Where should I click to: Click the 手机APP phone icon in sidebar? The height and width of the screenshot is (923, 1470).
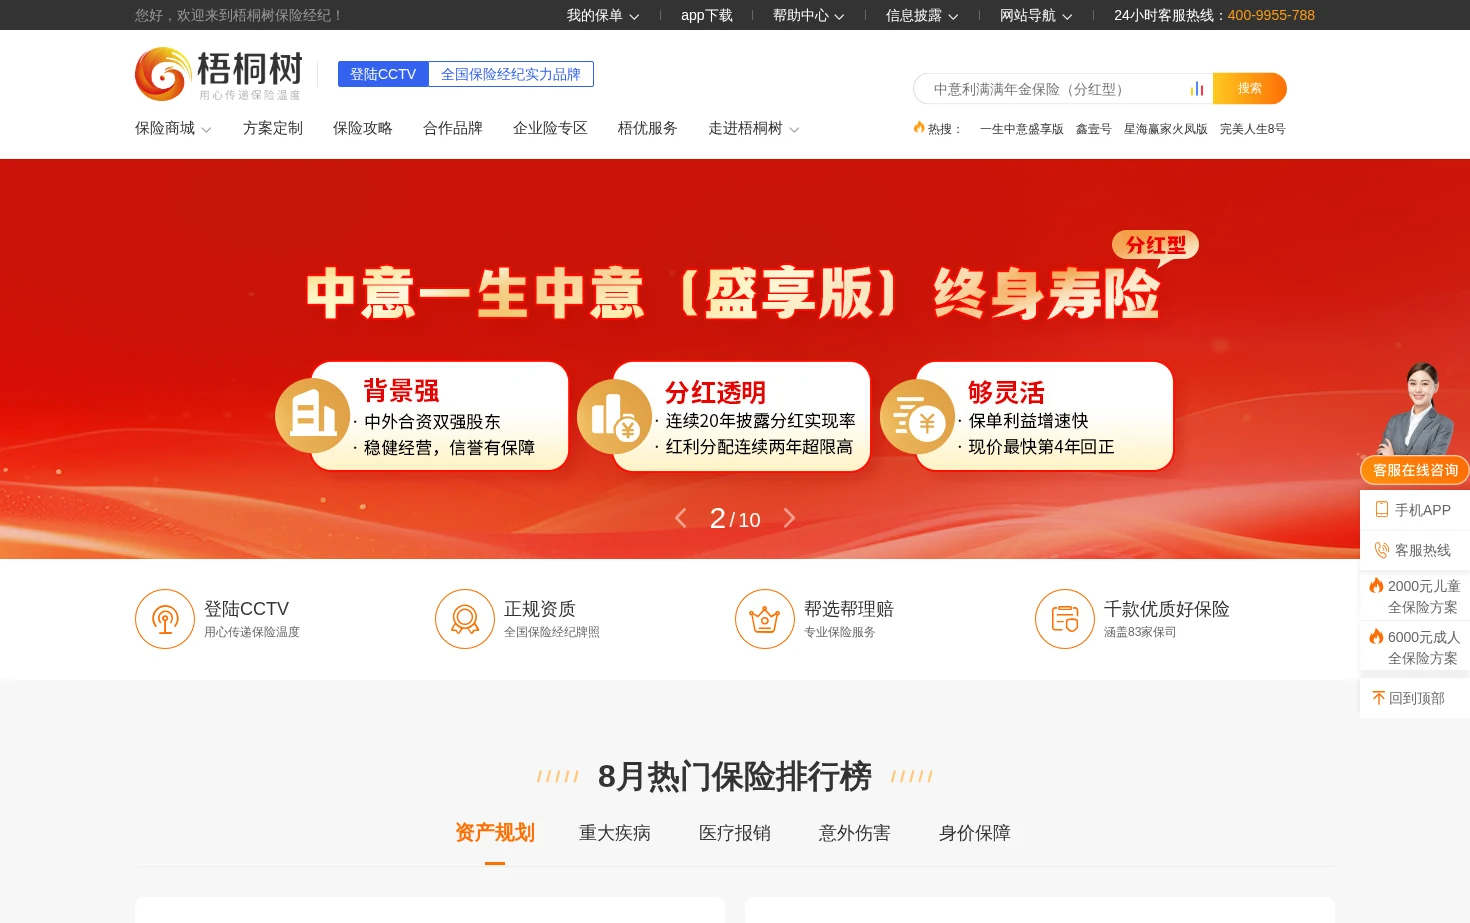point(1382,509)
